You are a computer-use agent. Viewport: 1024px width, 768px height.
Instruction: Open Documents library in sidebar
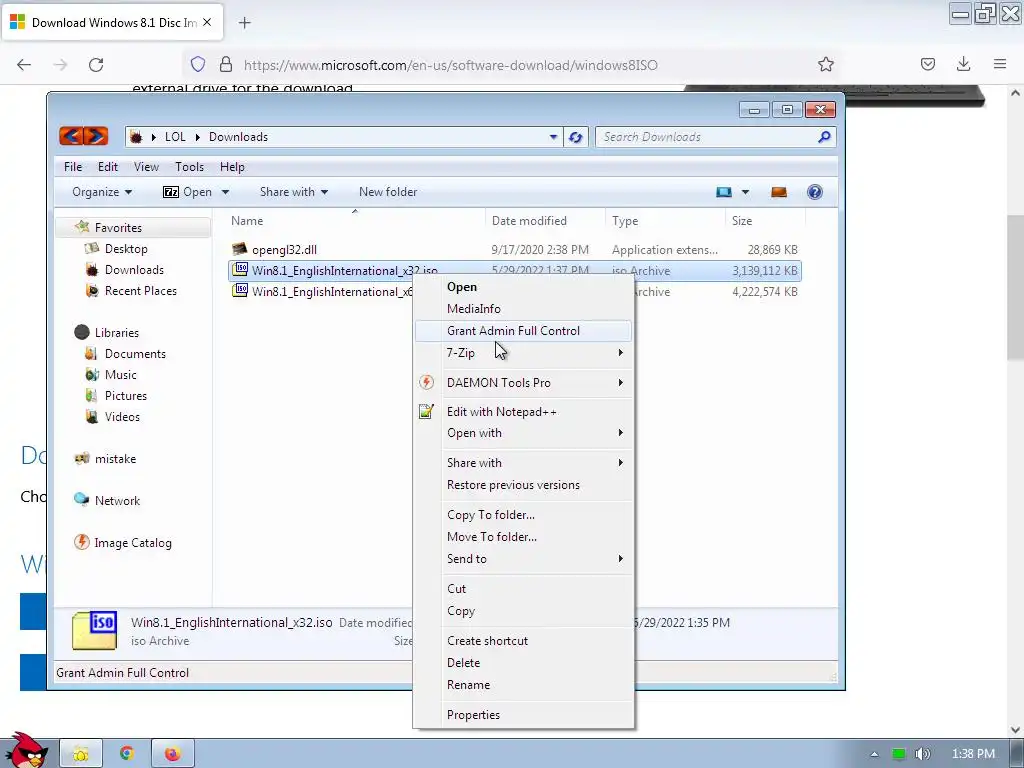click(x=135, y=353)
